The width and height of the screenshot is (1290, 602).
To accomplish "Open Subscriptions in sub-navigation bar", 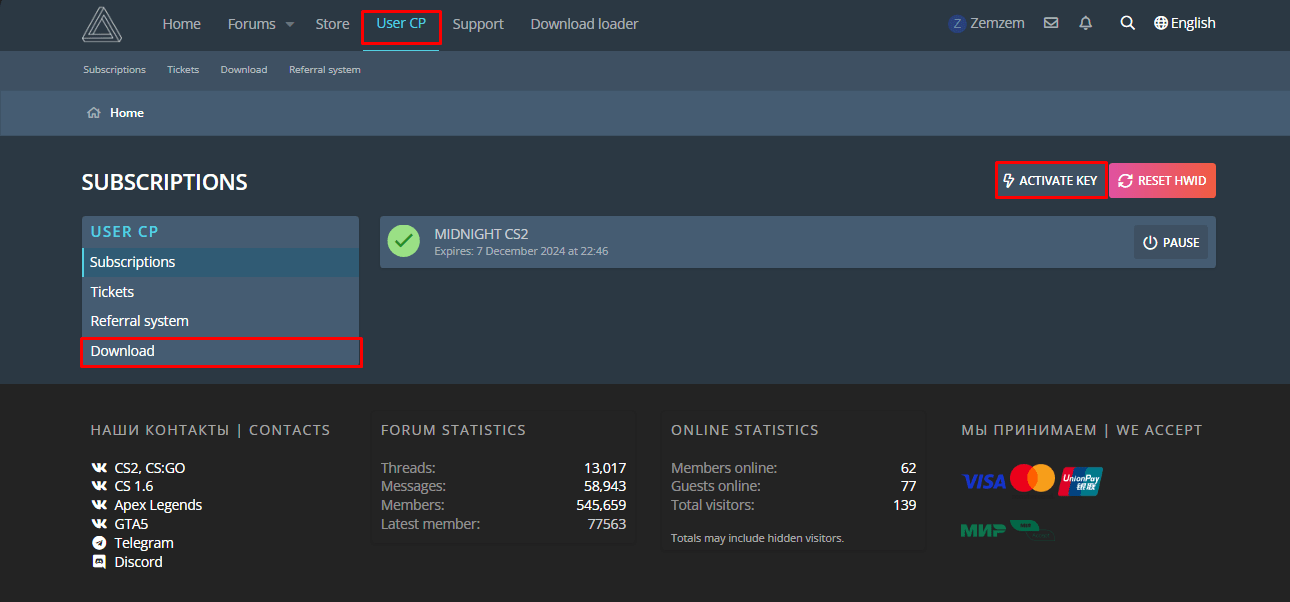I will [x=114, y=70].
